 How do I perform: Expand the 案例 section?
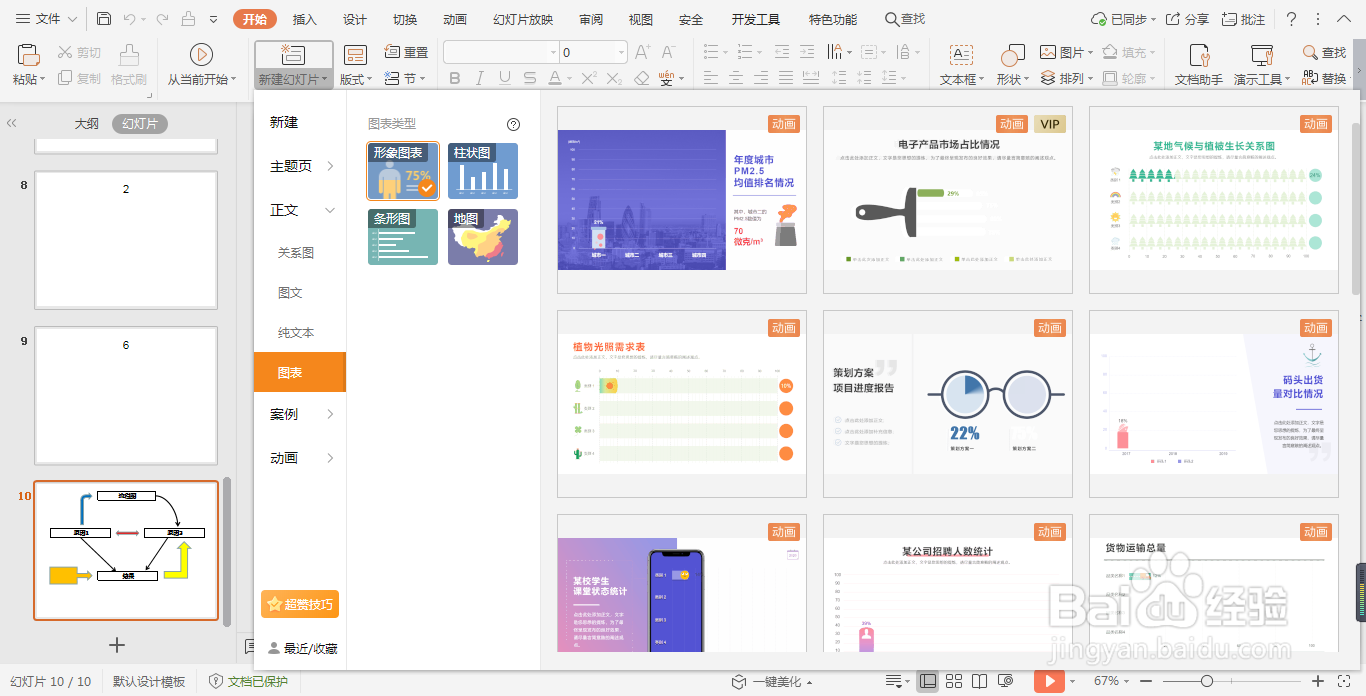pos(297,413)
